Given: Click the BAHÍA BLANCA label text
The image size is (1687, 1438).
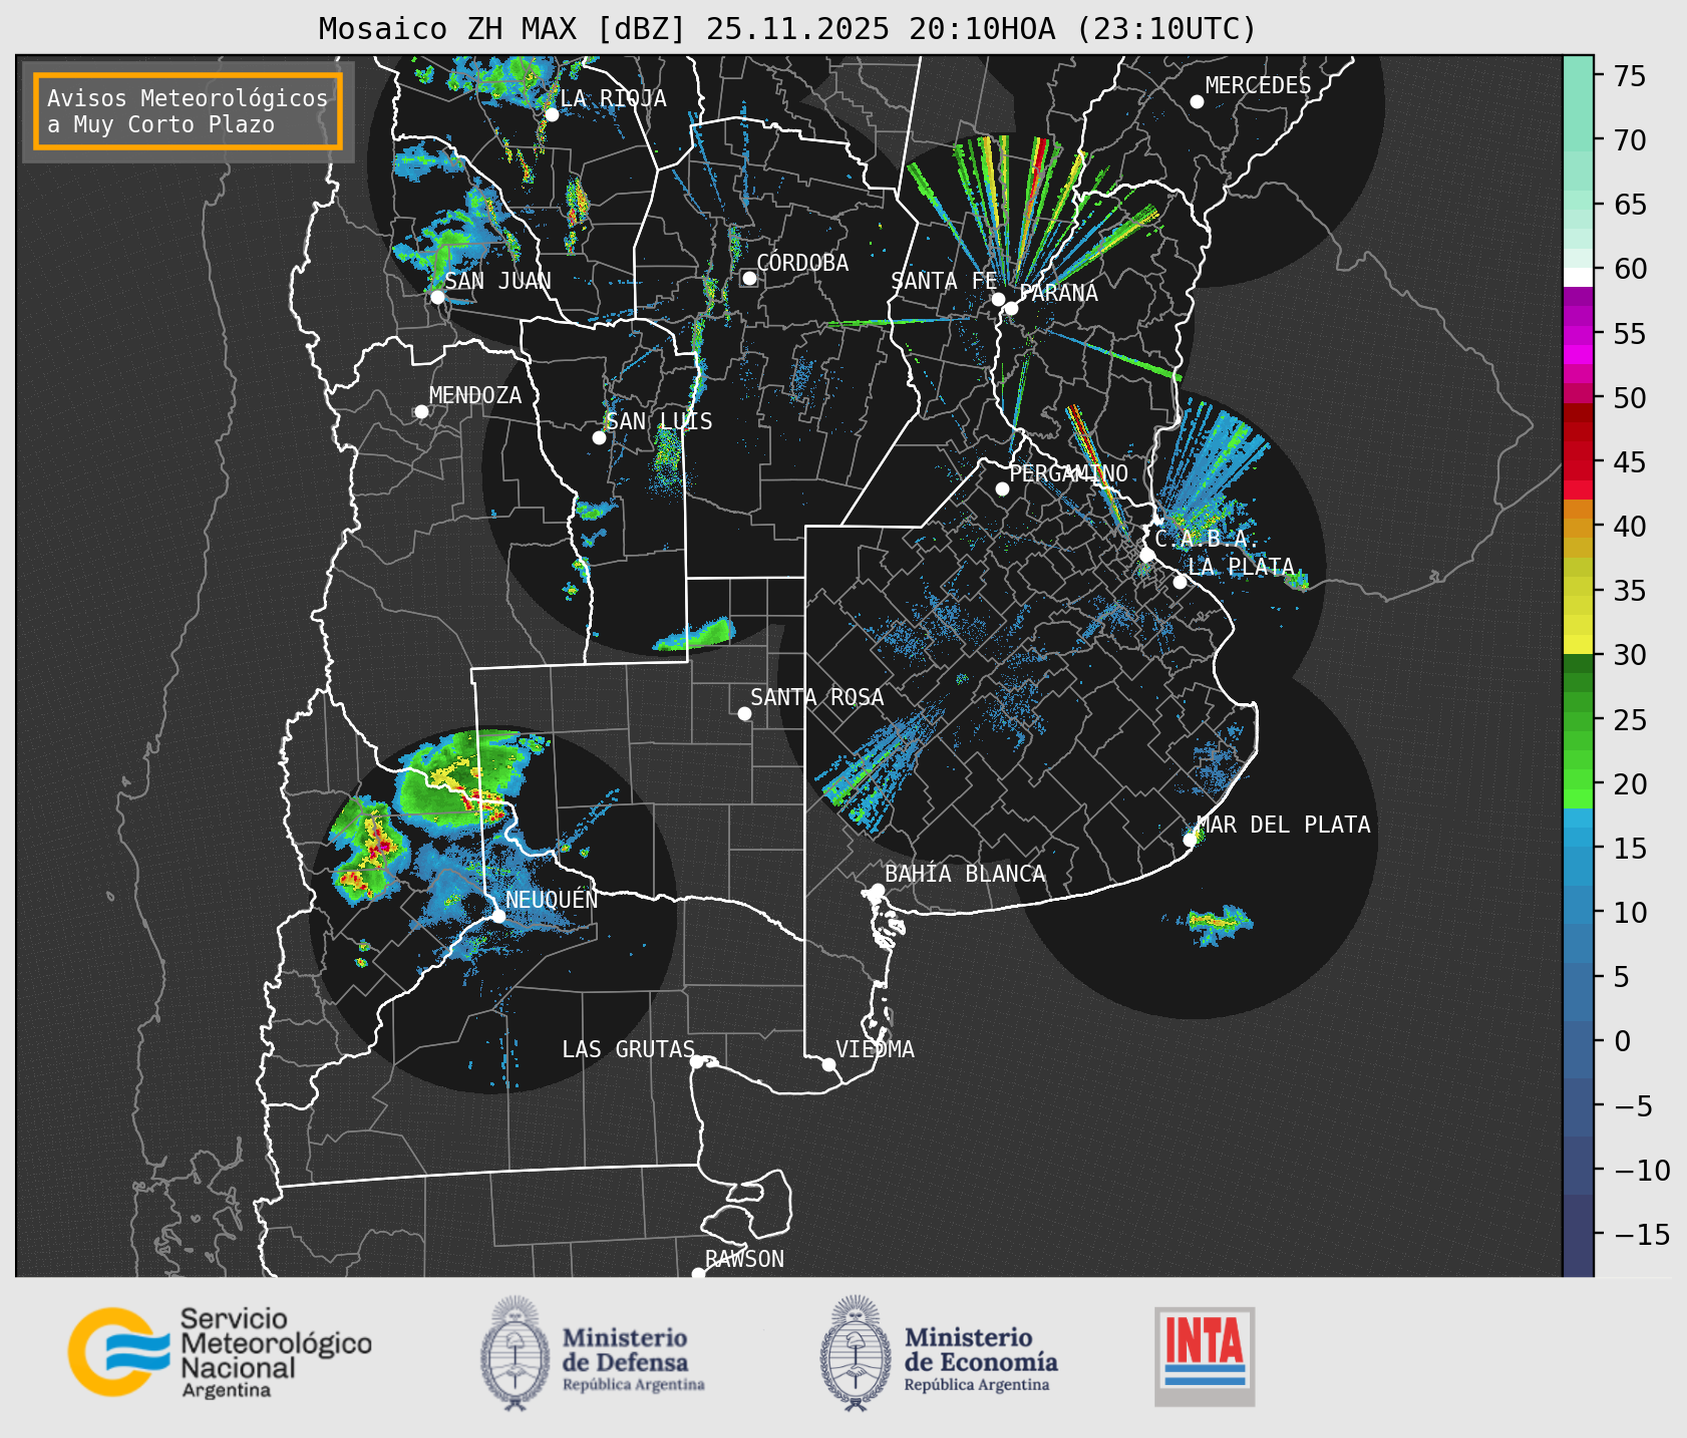Looking at the screenshot, I should pos(965,874).
